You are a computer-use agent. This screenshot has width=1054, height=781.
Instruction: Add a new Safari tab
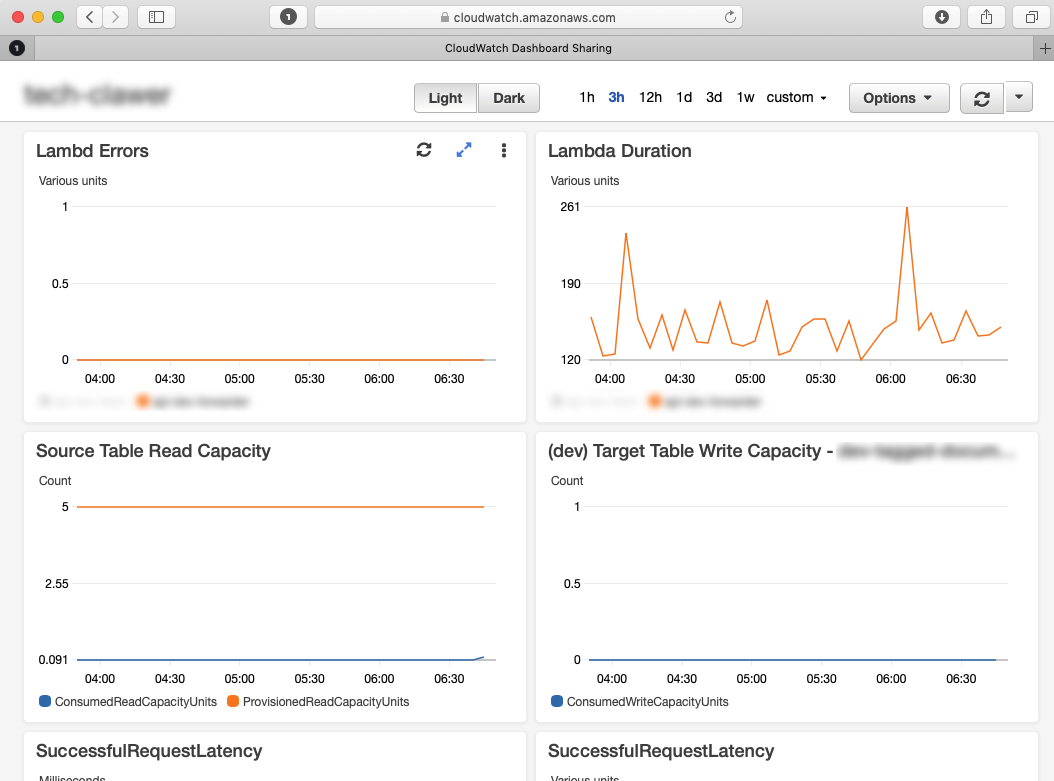tap(1045, 48)
